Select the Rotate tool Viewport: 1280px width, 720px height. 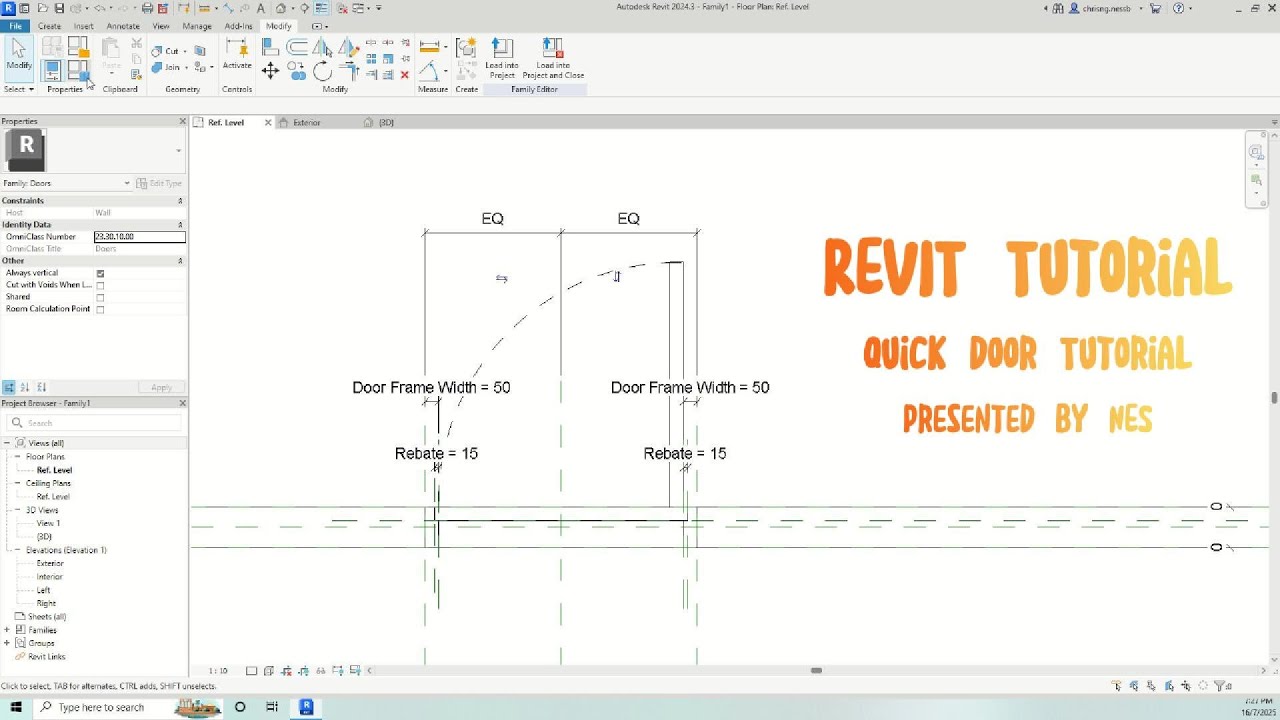[x=322, y=71]
